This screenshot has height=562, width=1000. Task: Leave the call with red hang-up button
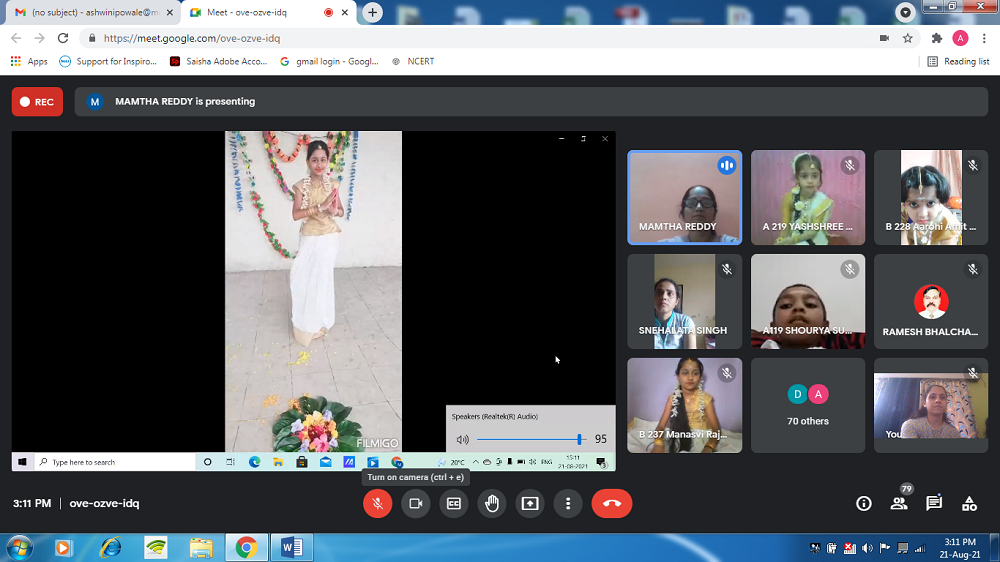coord(612,503)
